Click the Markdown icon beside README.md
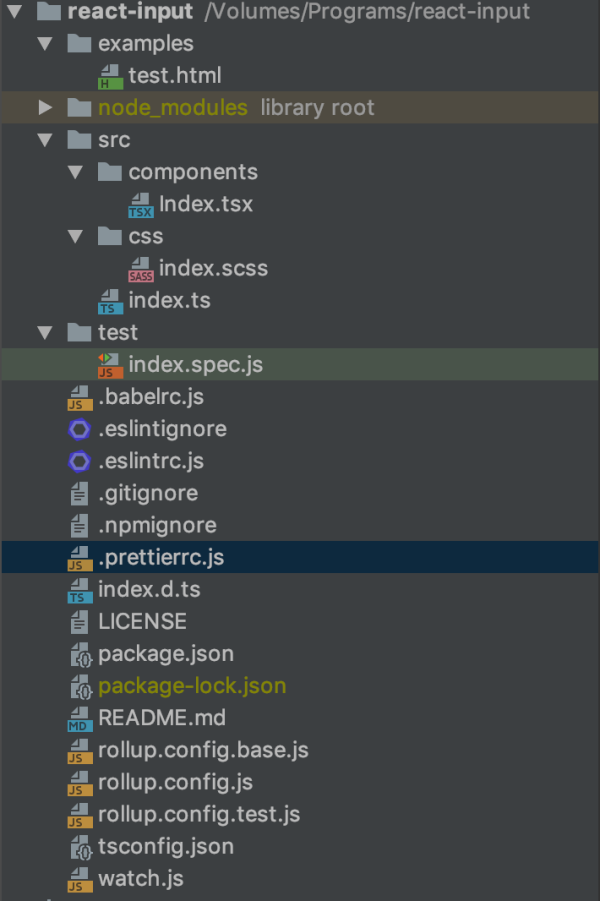Image resolution: width=600 pixels, height=901 pixels. point(79,718)
